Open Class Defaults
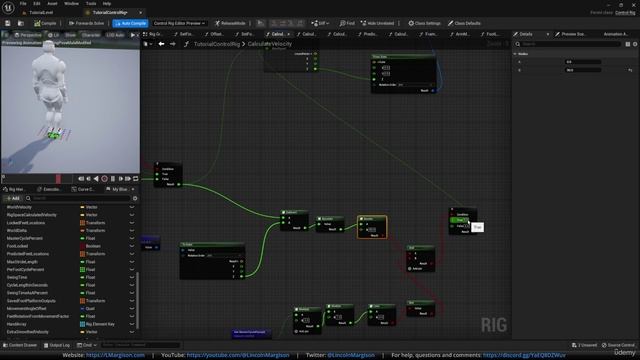Image resolution: width=640 pixels, height=360 pixels. [464, 23]
